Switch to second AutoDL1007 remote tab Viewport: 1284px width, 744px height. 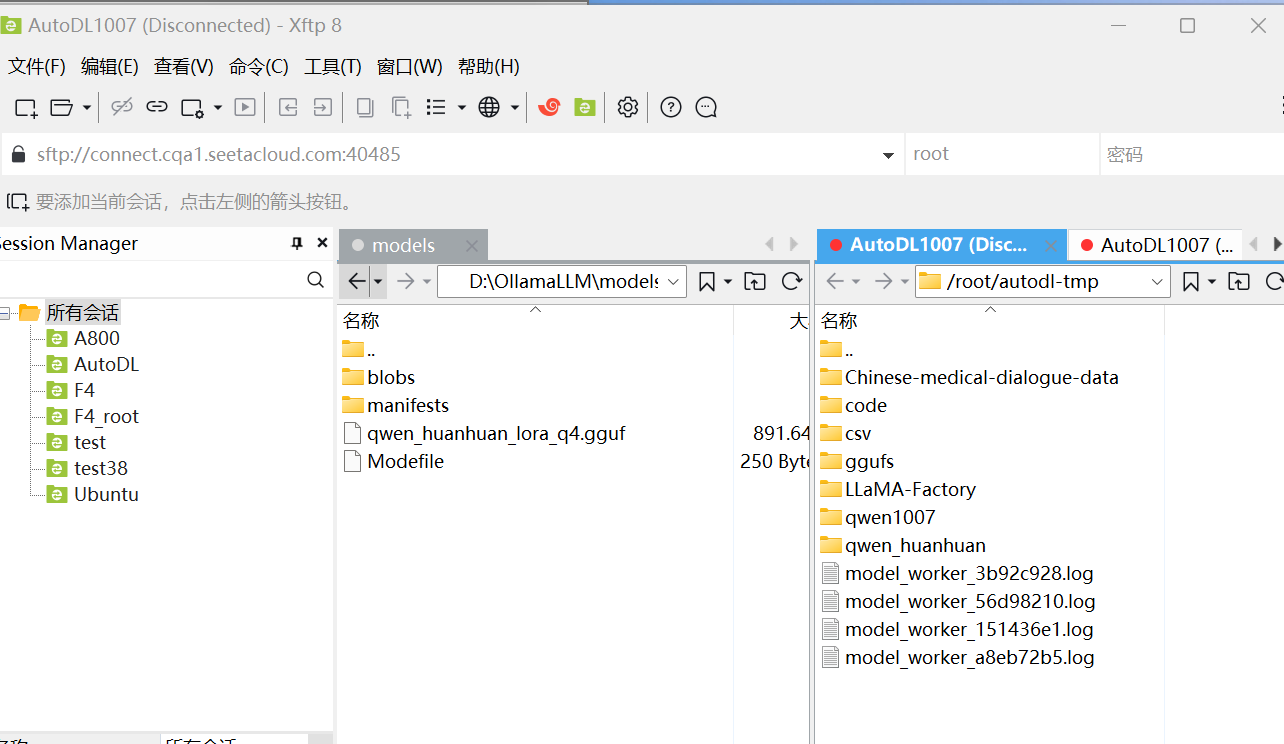pos(1155,245)
